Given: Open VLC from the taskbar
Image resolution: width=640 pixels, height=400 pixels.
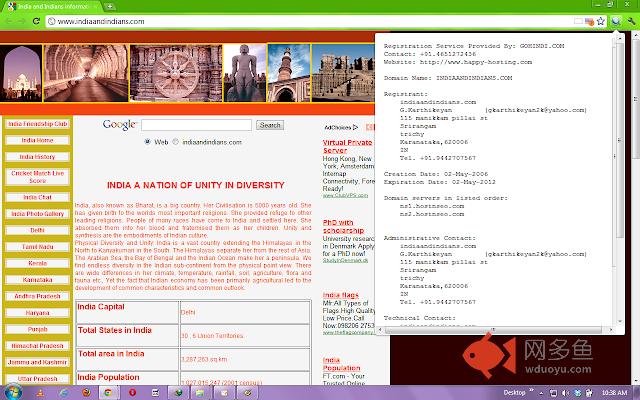Looking at the screenshot, I should 40,393.
